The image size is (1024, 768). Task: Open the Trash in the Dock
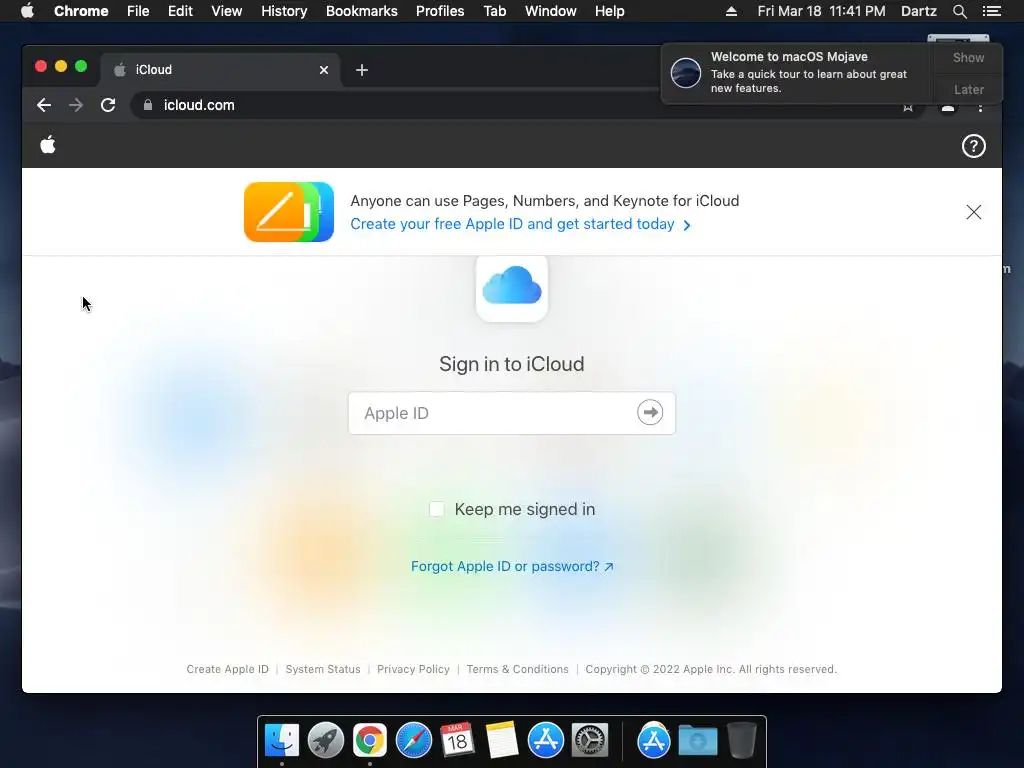point(742,740)
